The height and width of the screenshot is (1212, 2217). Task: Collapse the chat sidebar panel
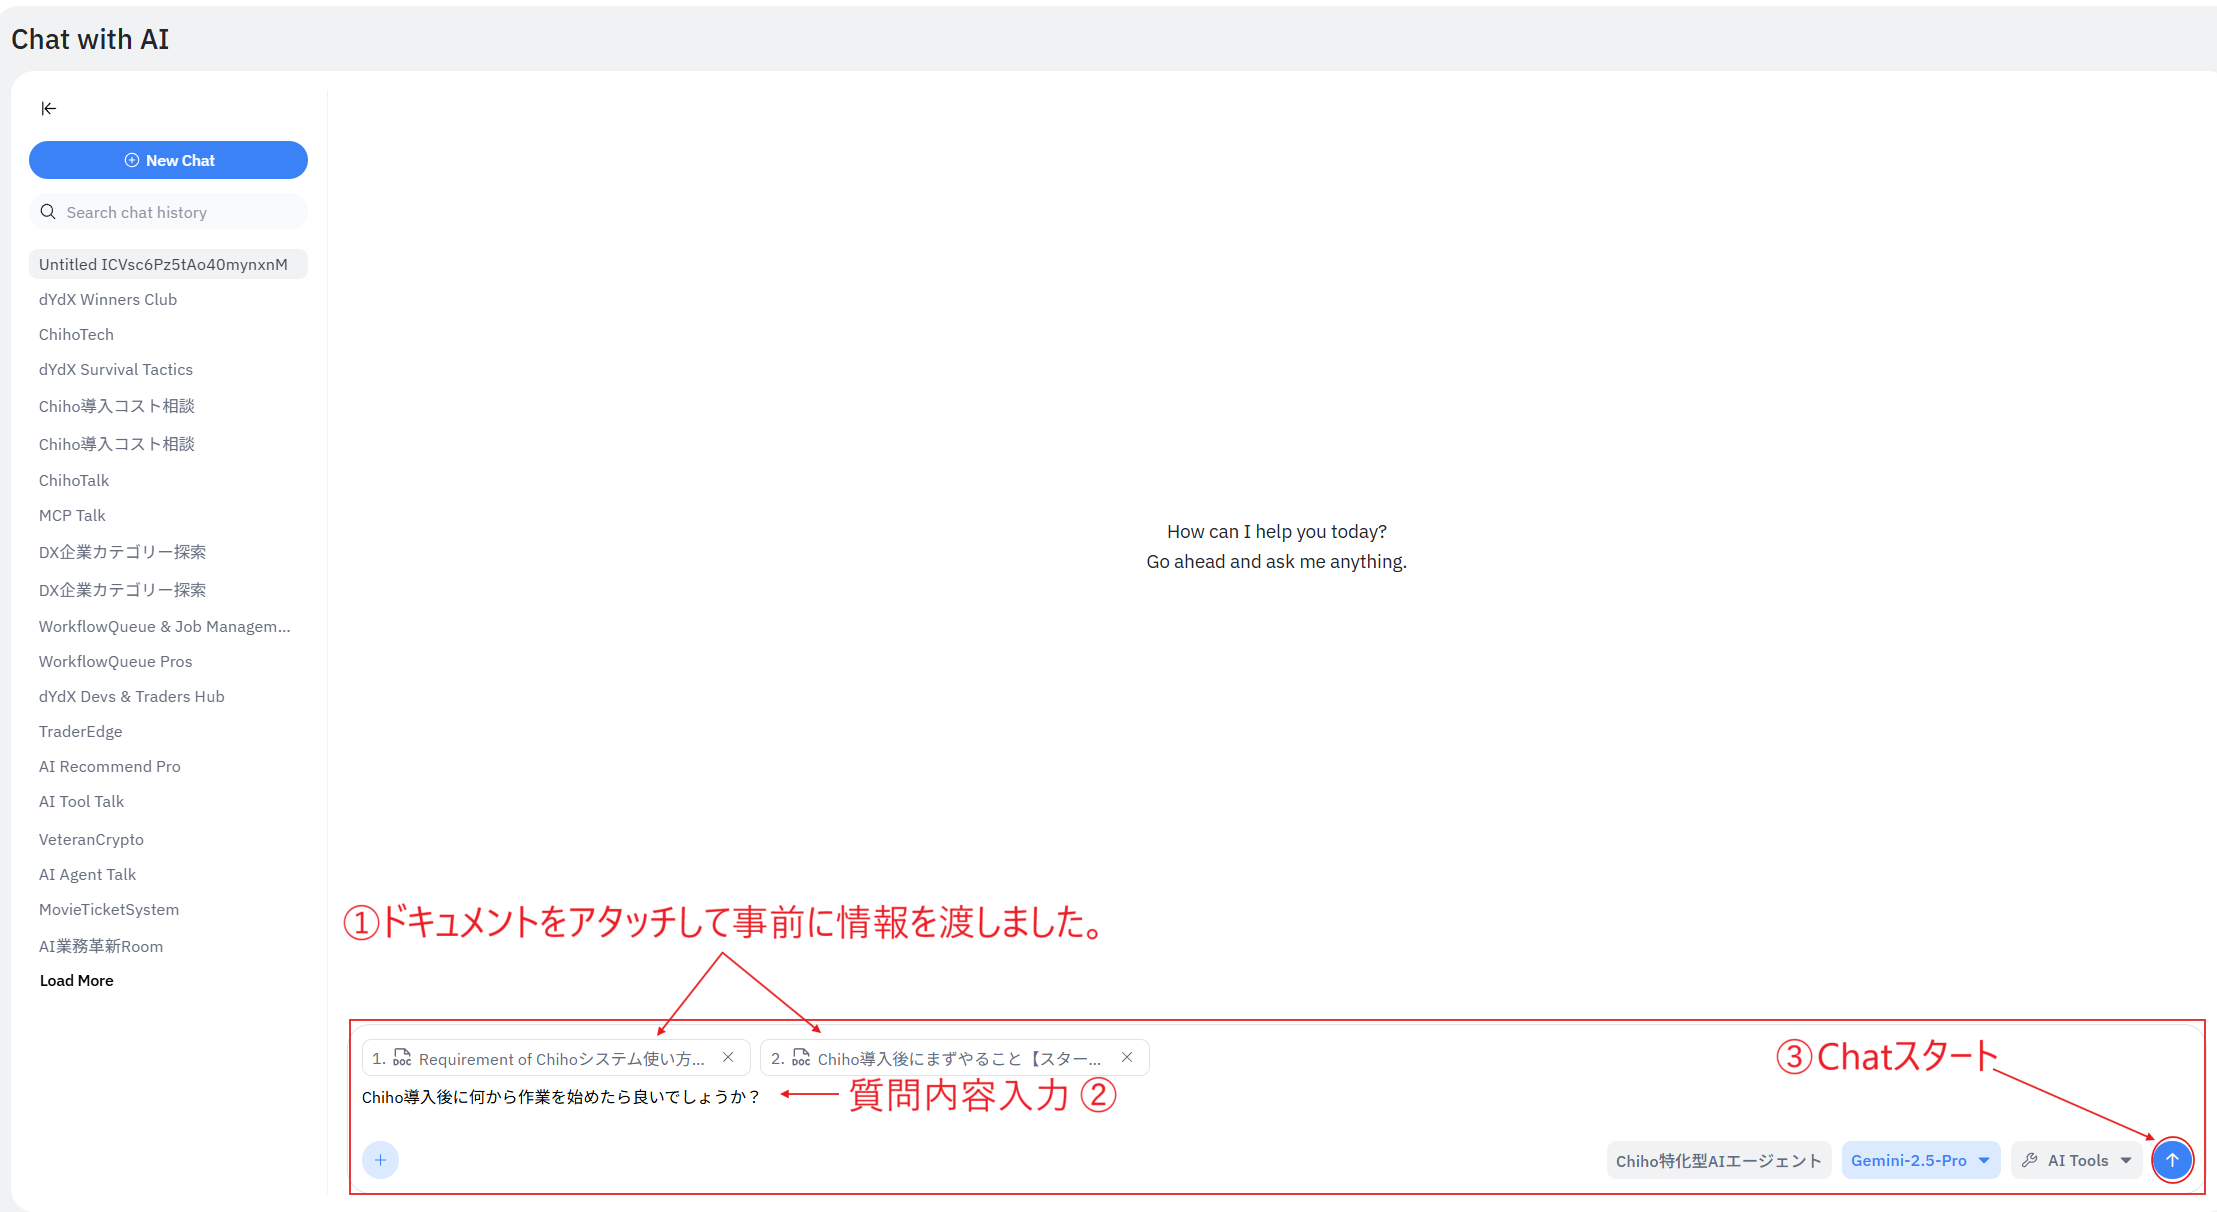[48, 108]
